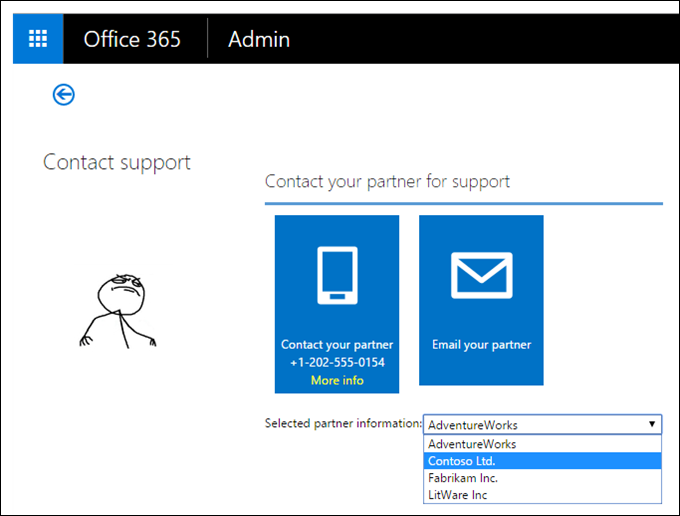
Task: Click the Office 365 header title
Action: tap(132, 39)
